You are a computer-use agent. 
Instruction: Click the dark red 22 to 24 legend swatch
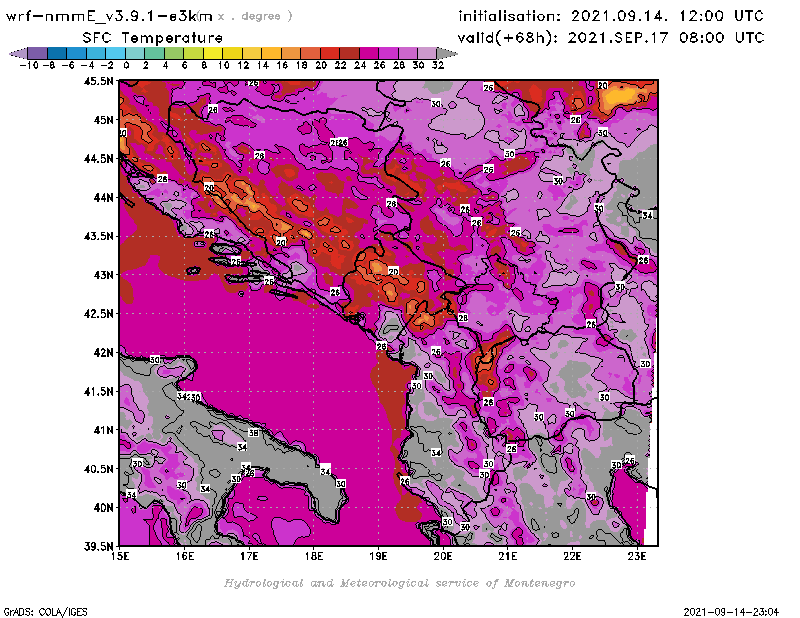(349, 53)
